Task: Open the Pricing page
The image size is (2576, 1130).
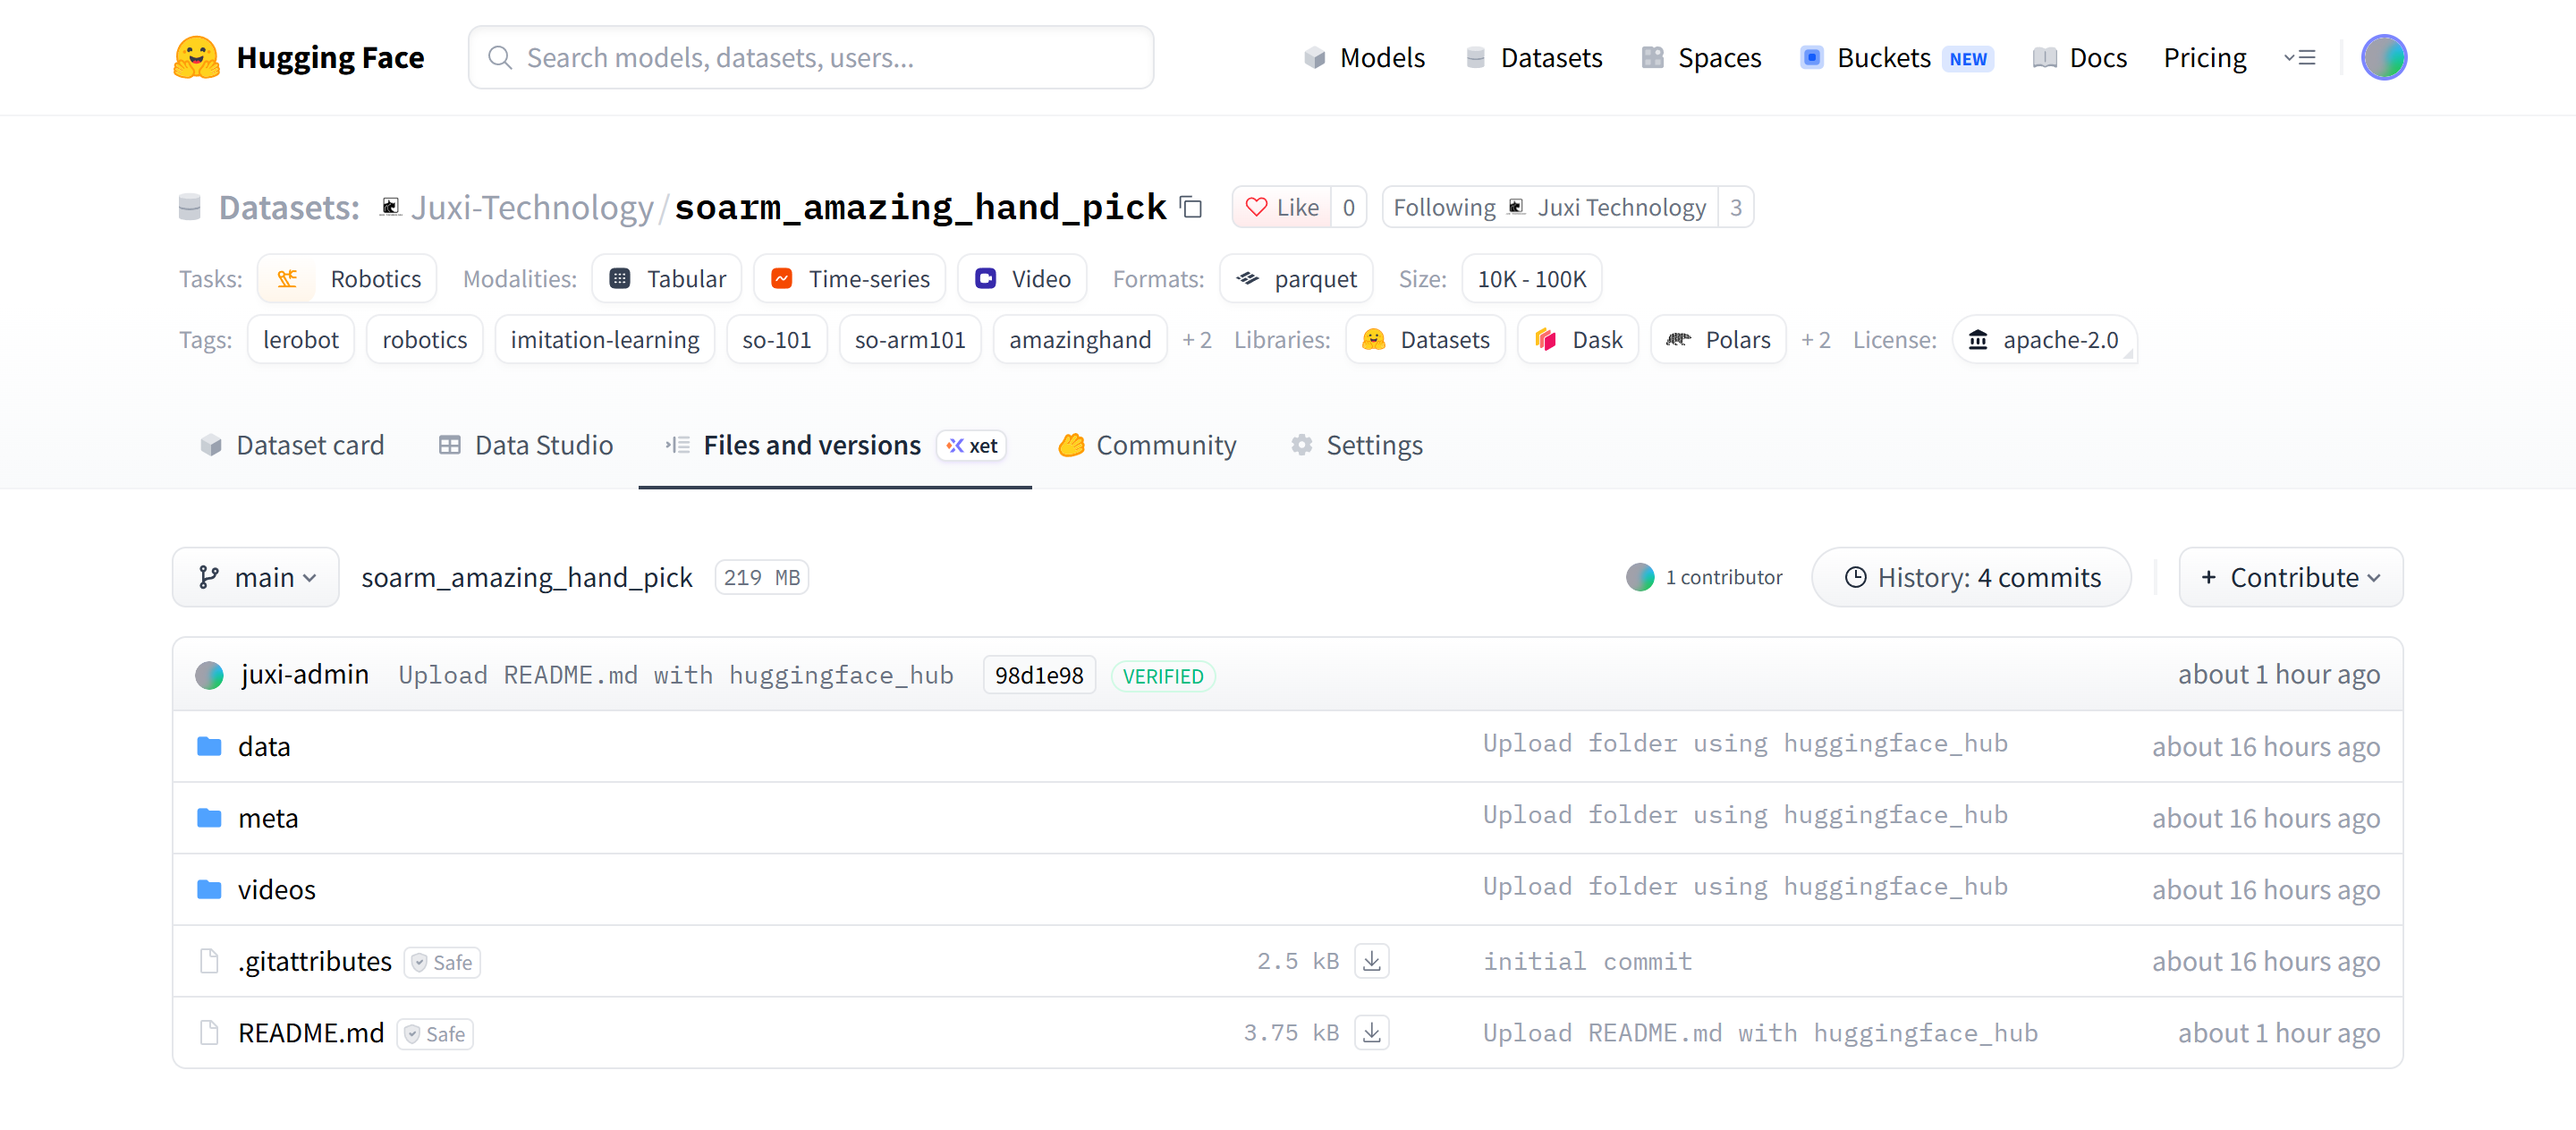Action: coord(2205,57)
